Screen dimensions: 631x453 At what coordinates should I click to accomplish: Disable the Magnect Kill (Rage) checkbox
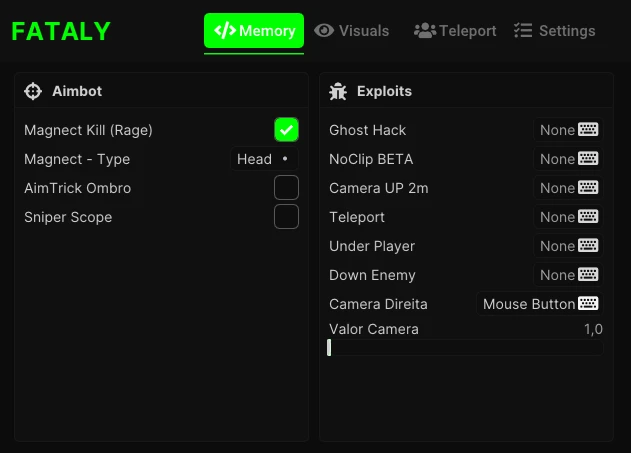[287, 130]
